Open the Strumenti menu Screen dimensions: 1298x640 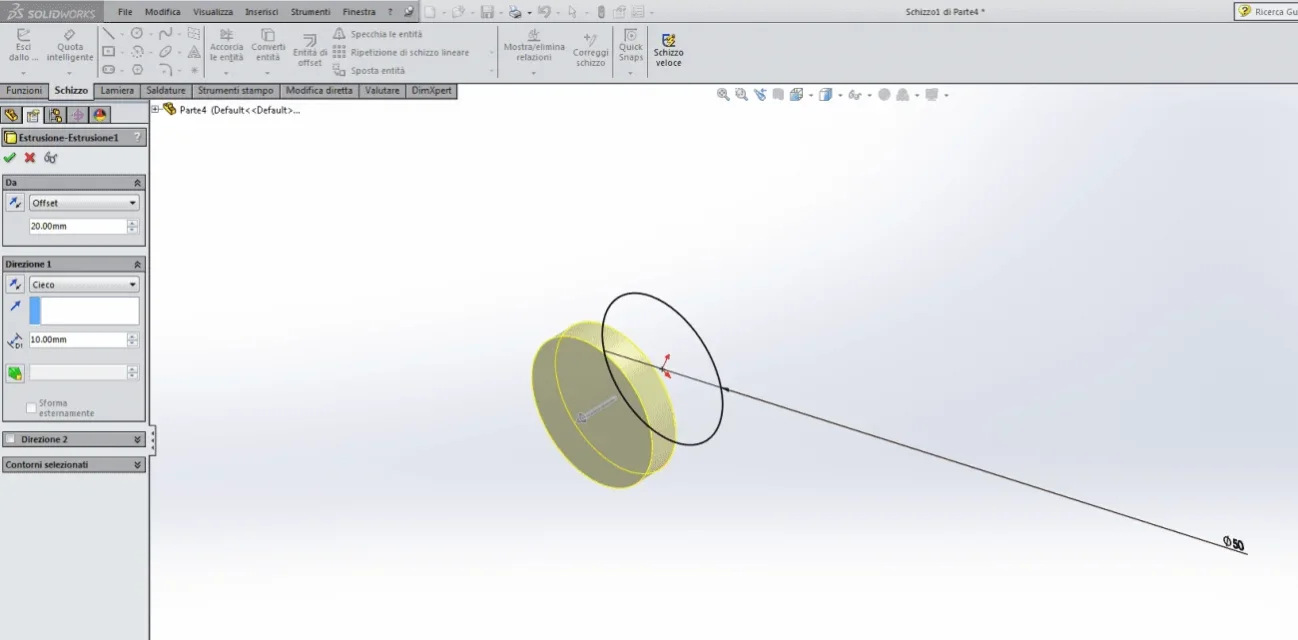click(x=310, y=12)
